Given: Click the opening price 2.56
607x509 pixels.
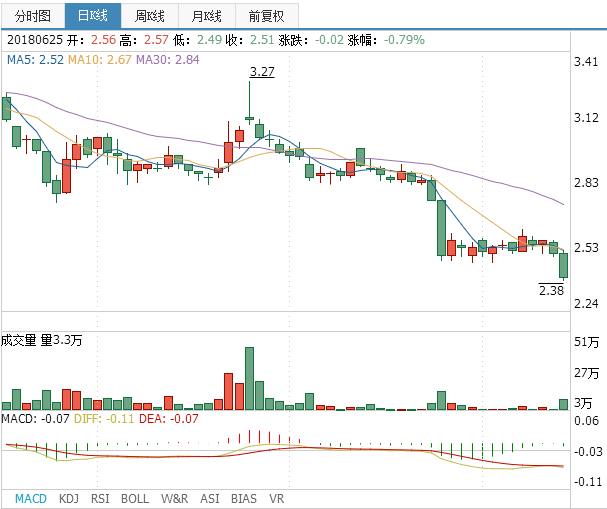Looking at the screenshot, I should [103, 39].
